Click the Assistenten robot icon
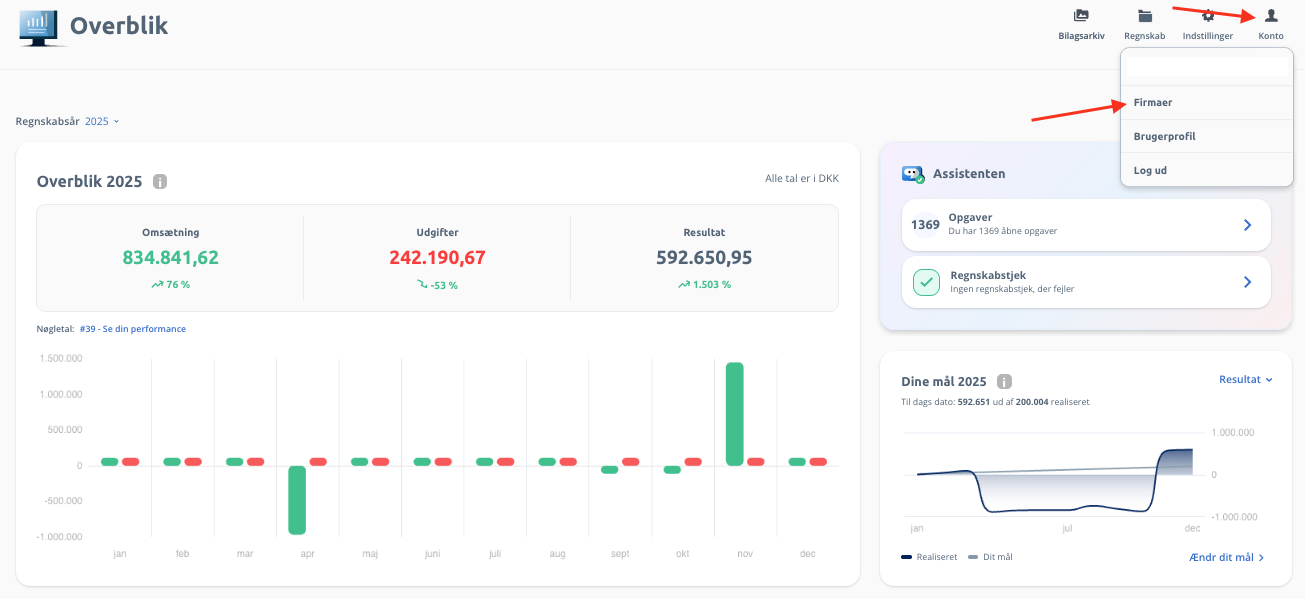Image resolution: width=1305 pixels, height=599 pixels. (x=913, y=174)
